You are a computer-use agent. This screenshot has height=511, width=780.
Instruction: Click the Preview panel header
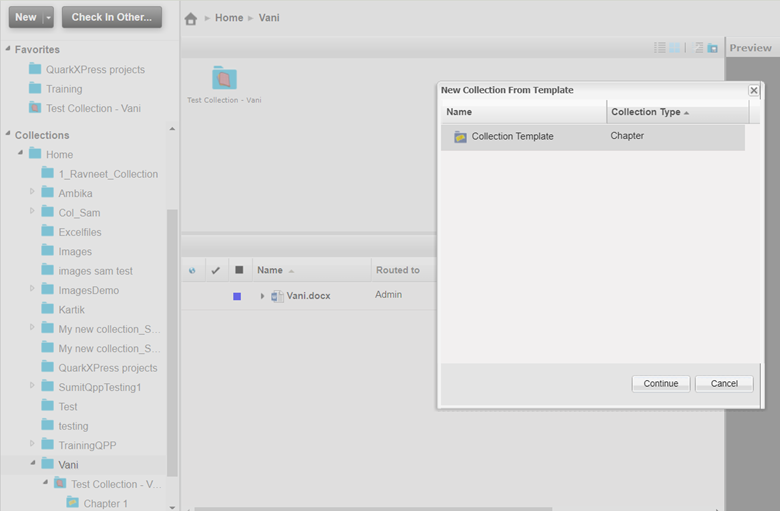coord(751,48)
